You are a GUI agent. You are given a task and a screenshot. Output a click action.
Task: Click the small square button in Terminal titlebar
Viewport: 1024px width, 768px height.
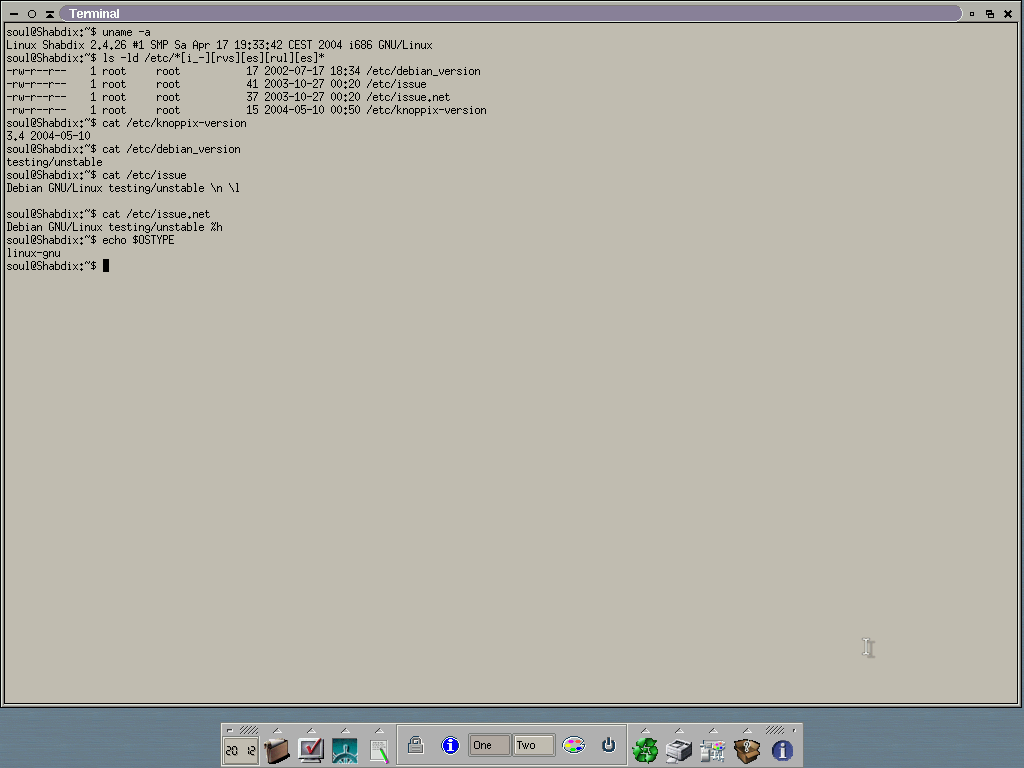click(972, 14)
